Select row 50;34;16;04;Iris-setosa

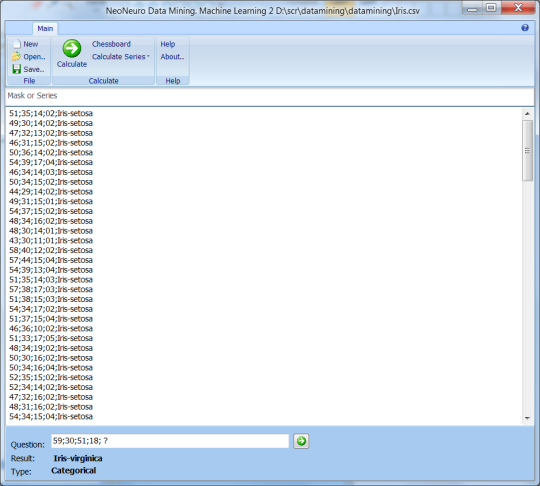pyautogui.click(x=51, y=368)
